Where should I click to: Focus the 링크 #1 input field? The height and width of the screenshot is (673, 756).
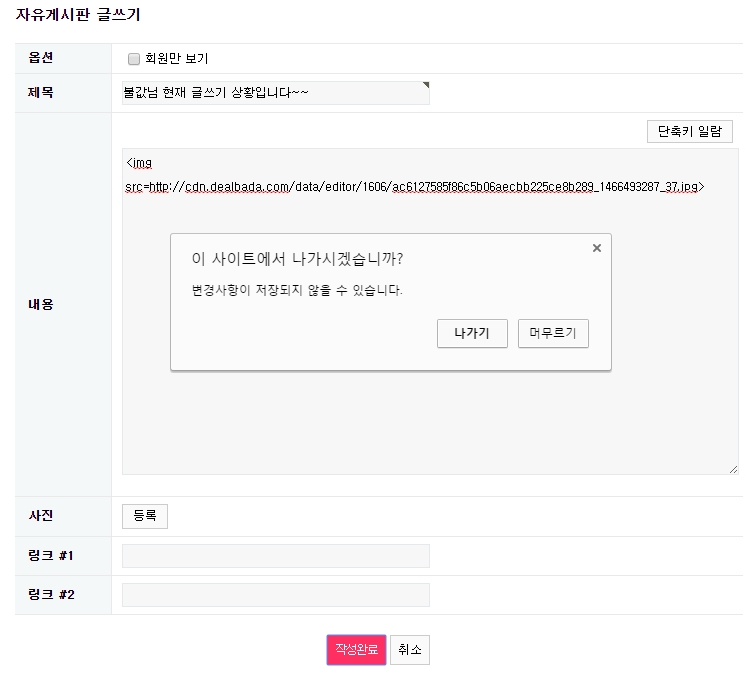click(x=275, y=556)
